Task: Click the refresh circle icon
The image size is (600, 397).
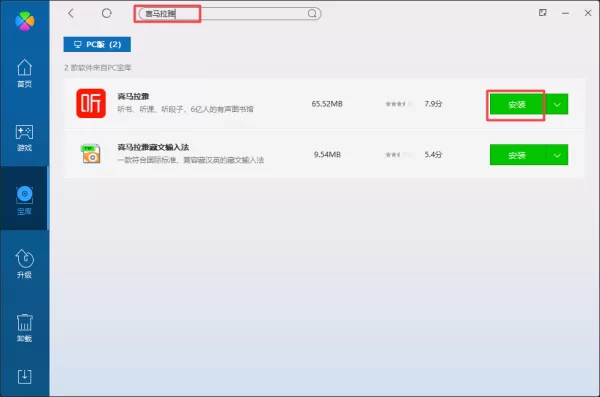Action: point(107,13)
